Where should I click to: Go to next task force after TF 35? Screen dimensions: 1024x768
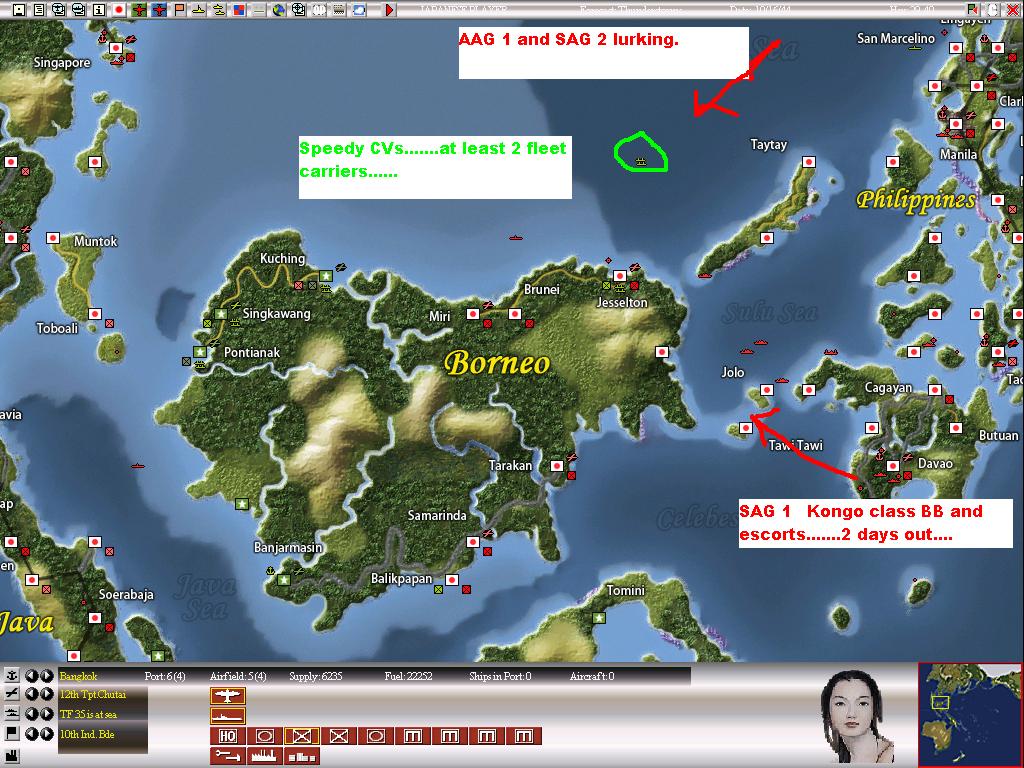pyautogui.click(x=46, y=714)
